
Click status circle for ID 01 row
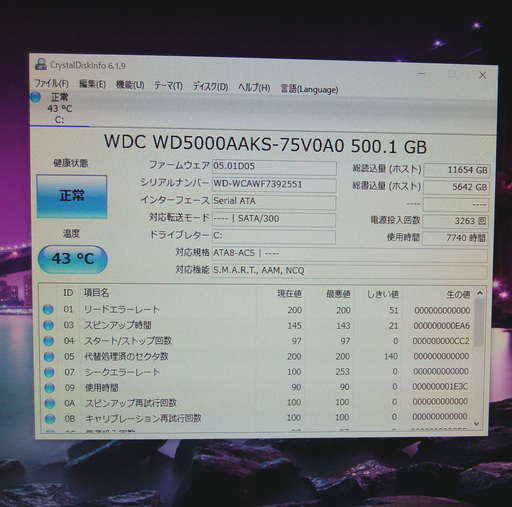point(48,310)
